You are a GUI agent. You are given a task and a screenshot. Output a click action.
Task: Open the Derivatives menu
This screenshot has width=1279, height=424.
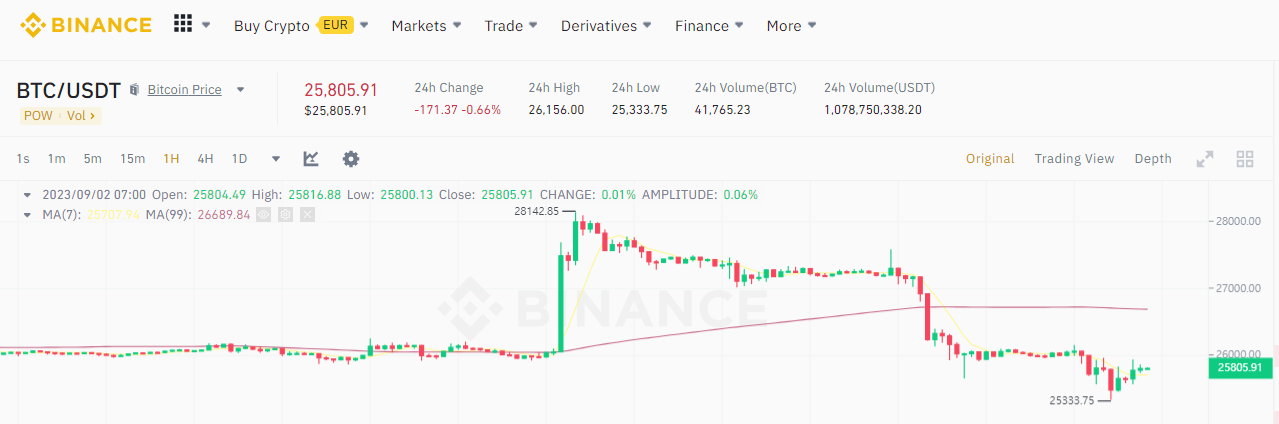coord(606,26)
